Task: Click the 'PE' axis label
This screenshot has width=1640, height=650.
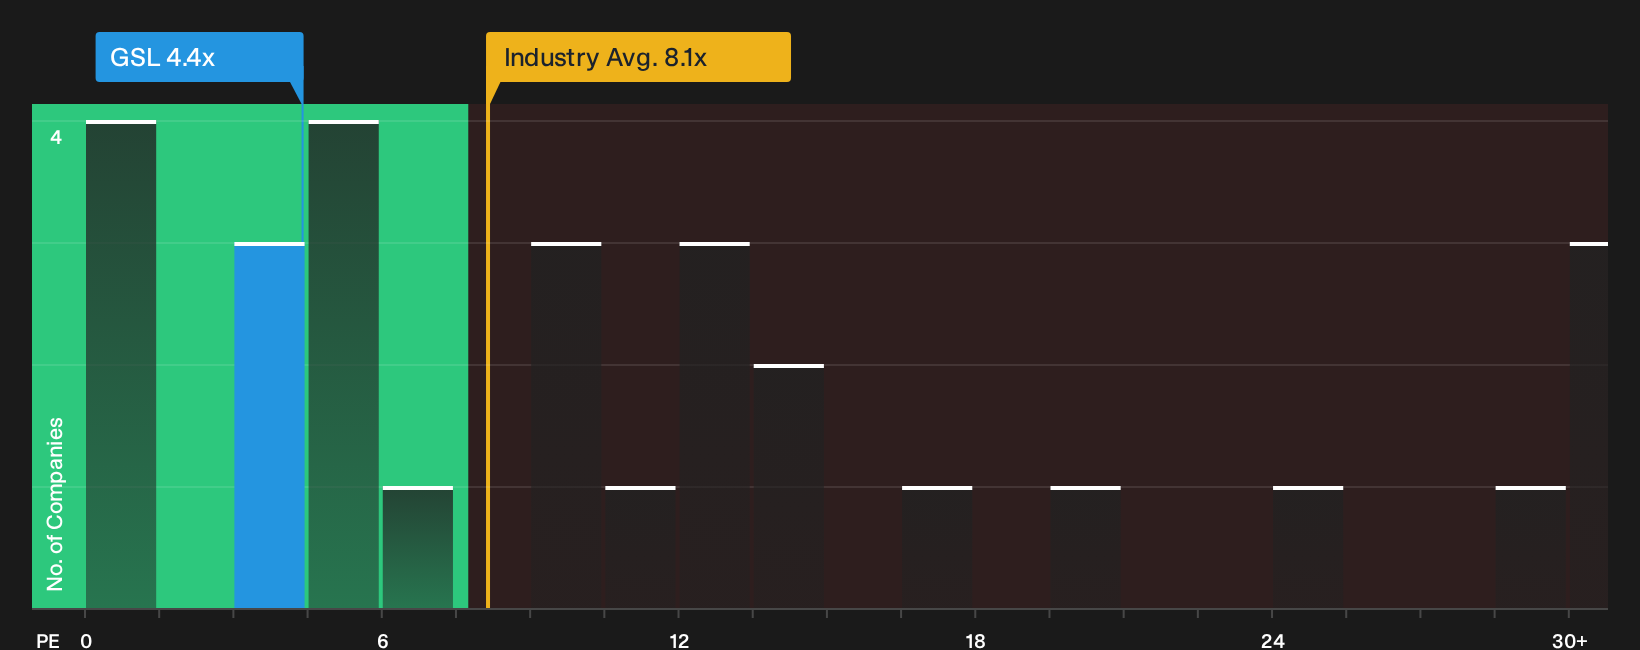Action: point(48,641)
